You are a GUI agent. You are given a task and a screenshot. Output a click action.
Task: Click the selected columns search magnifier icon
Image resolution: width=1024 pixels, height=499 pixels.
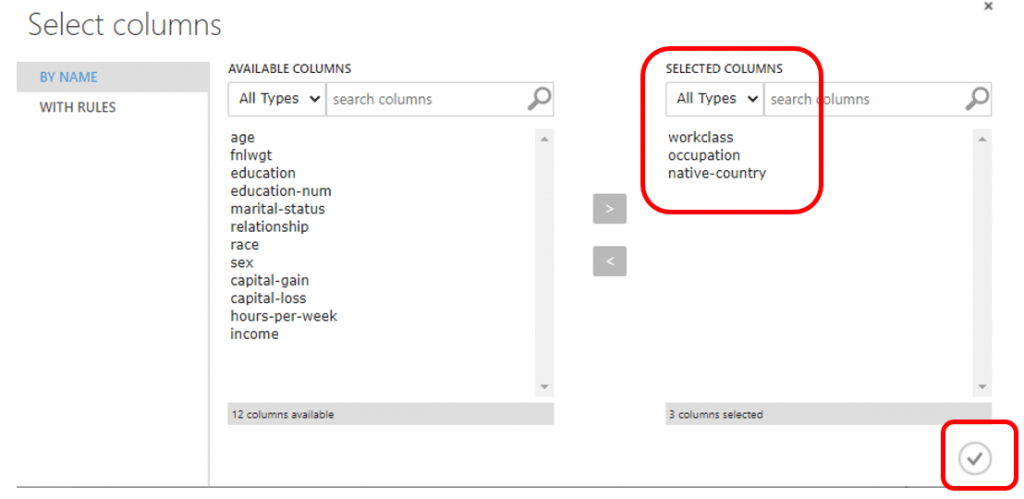click(977, 99)
